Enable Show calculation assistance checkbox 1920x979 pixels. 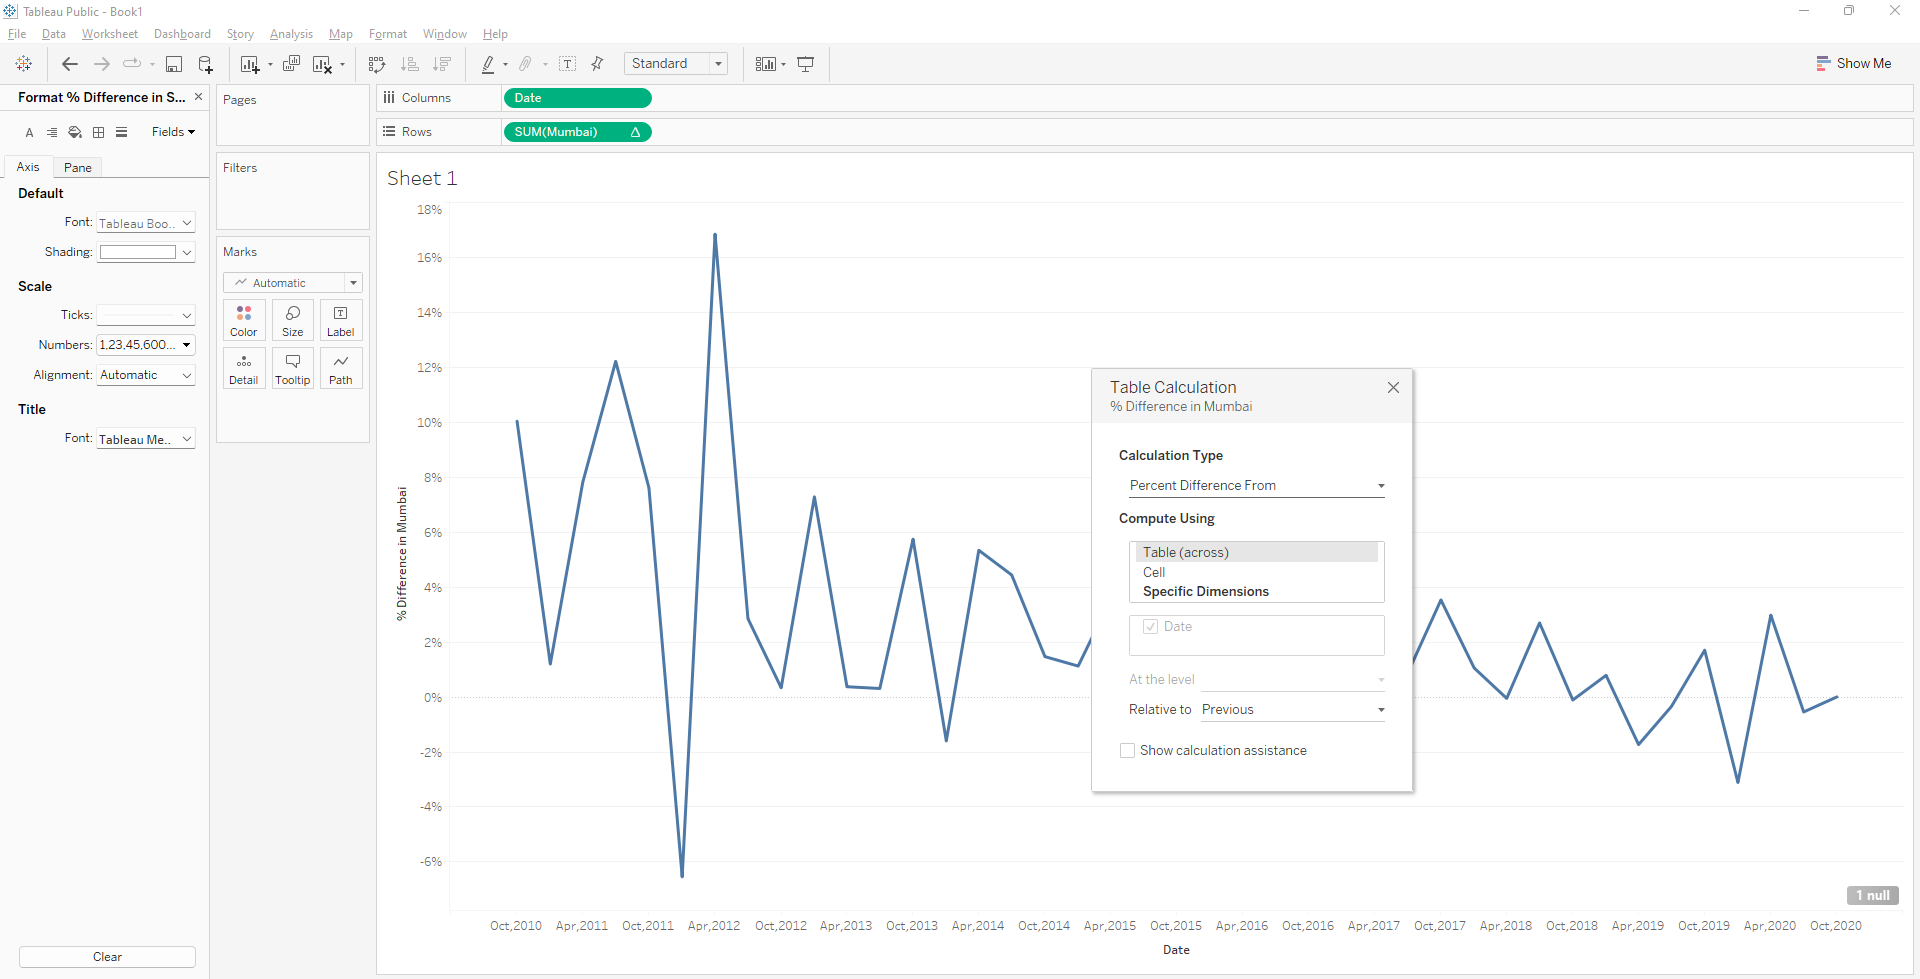tap(1127, 751)
